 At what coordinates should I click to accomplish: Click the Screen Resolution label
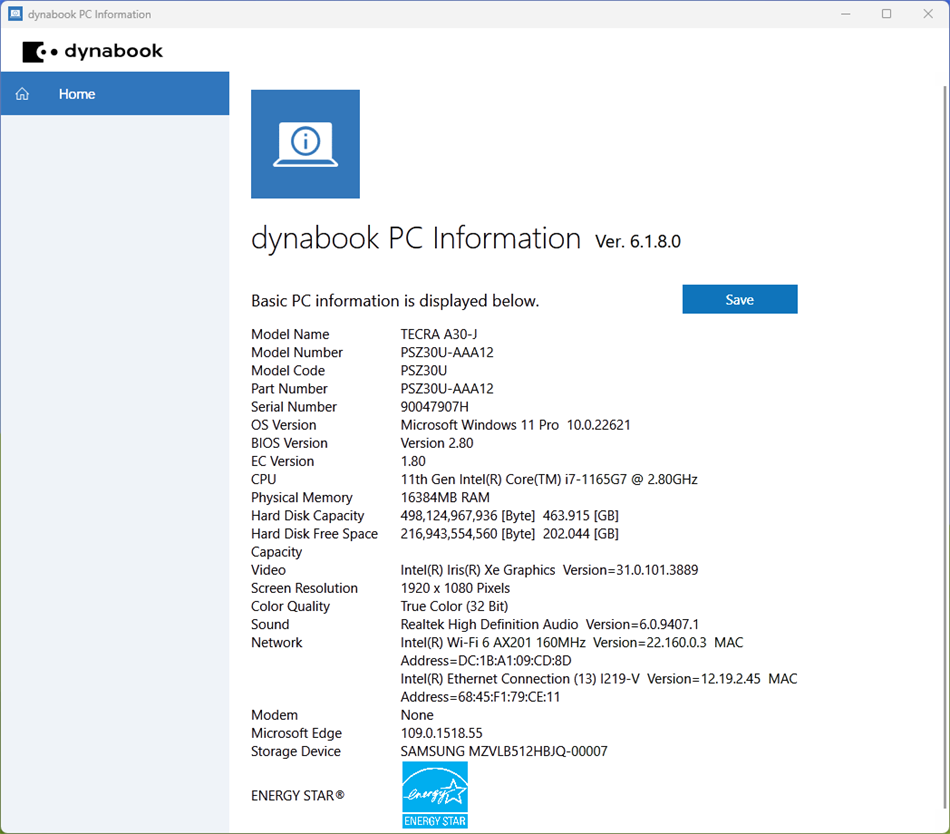pos(305,588)
